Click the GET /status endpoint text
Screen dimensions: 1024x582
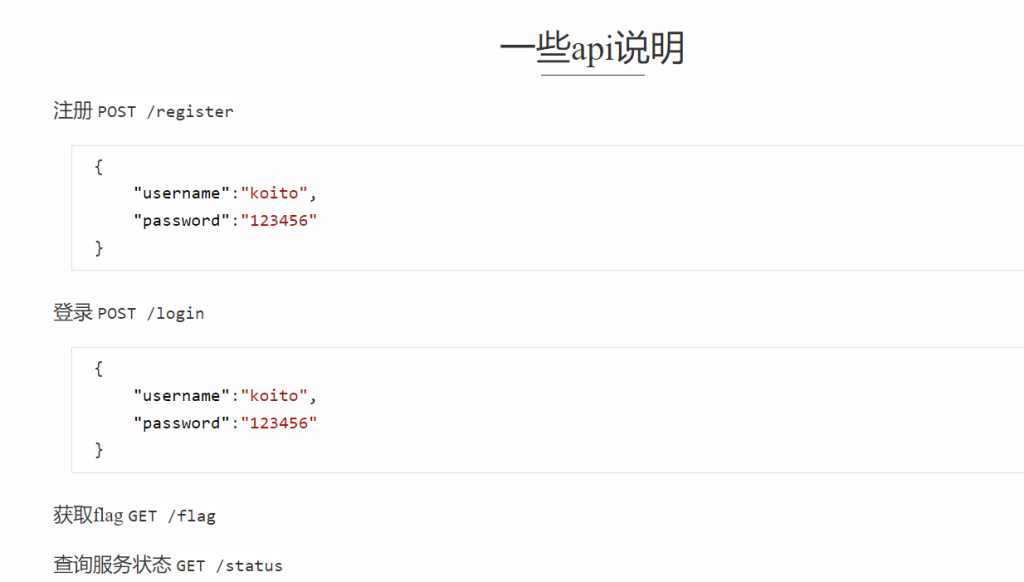pyautogui.click(x=229, y=566)
